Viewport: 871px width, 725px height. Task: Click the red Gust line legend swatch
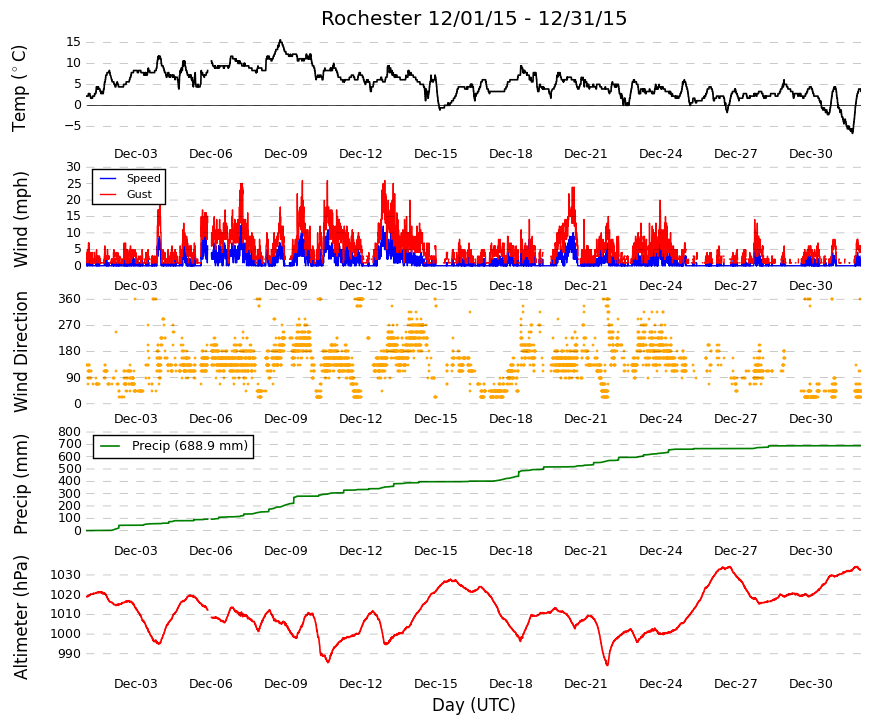(x=108, y=194)
